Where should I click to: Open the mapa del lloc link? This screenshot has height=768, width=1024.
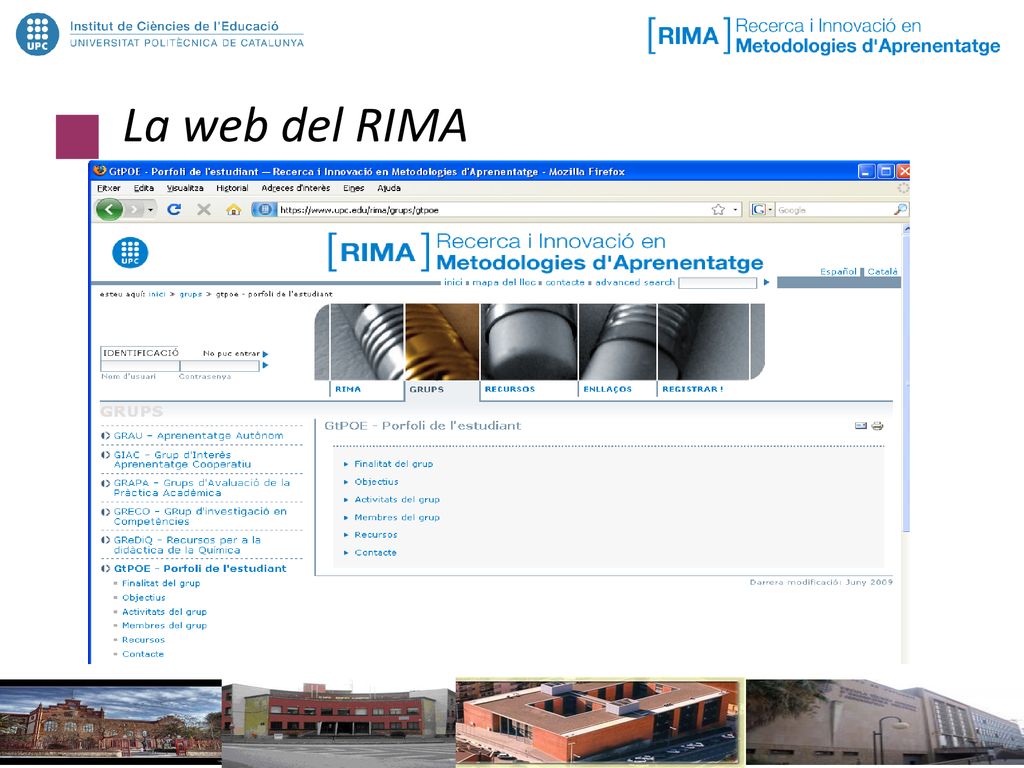pyautogui.click(x=504, y=282)
